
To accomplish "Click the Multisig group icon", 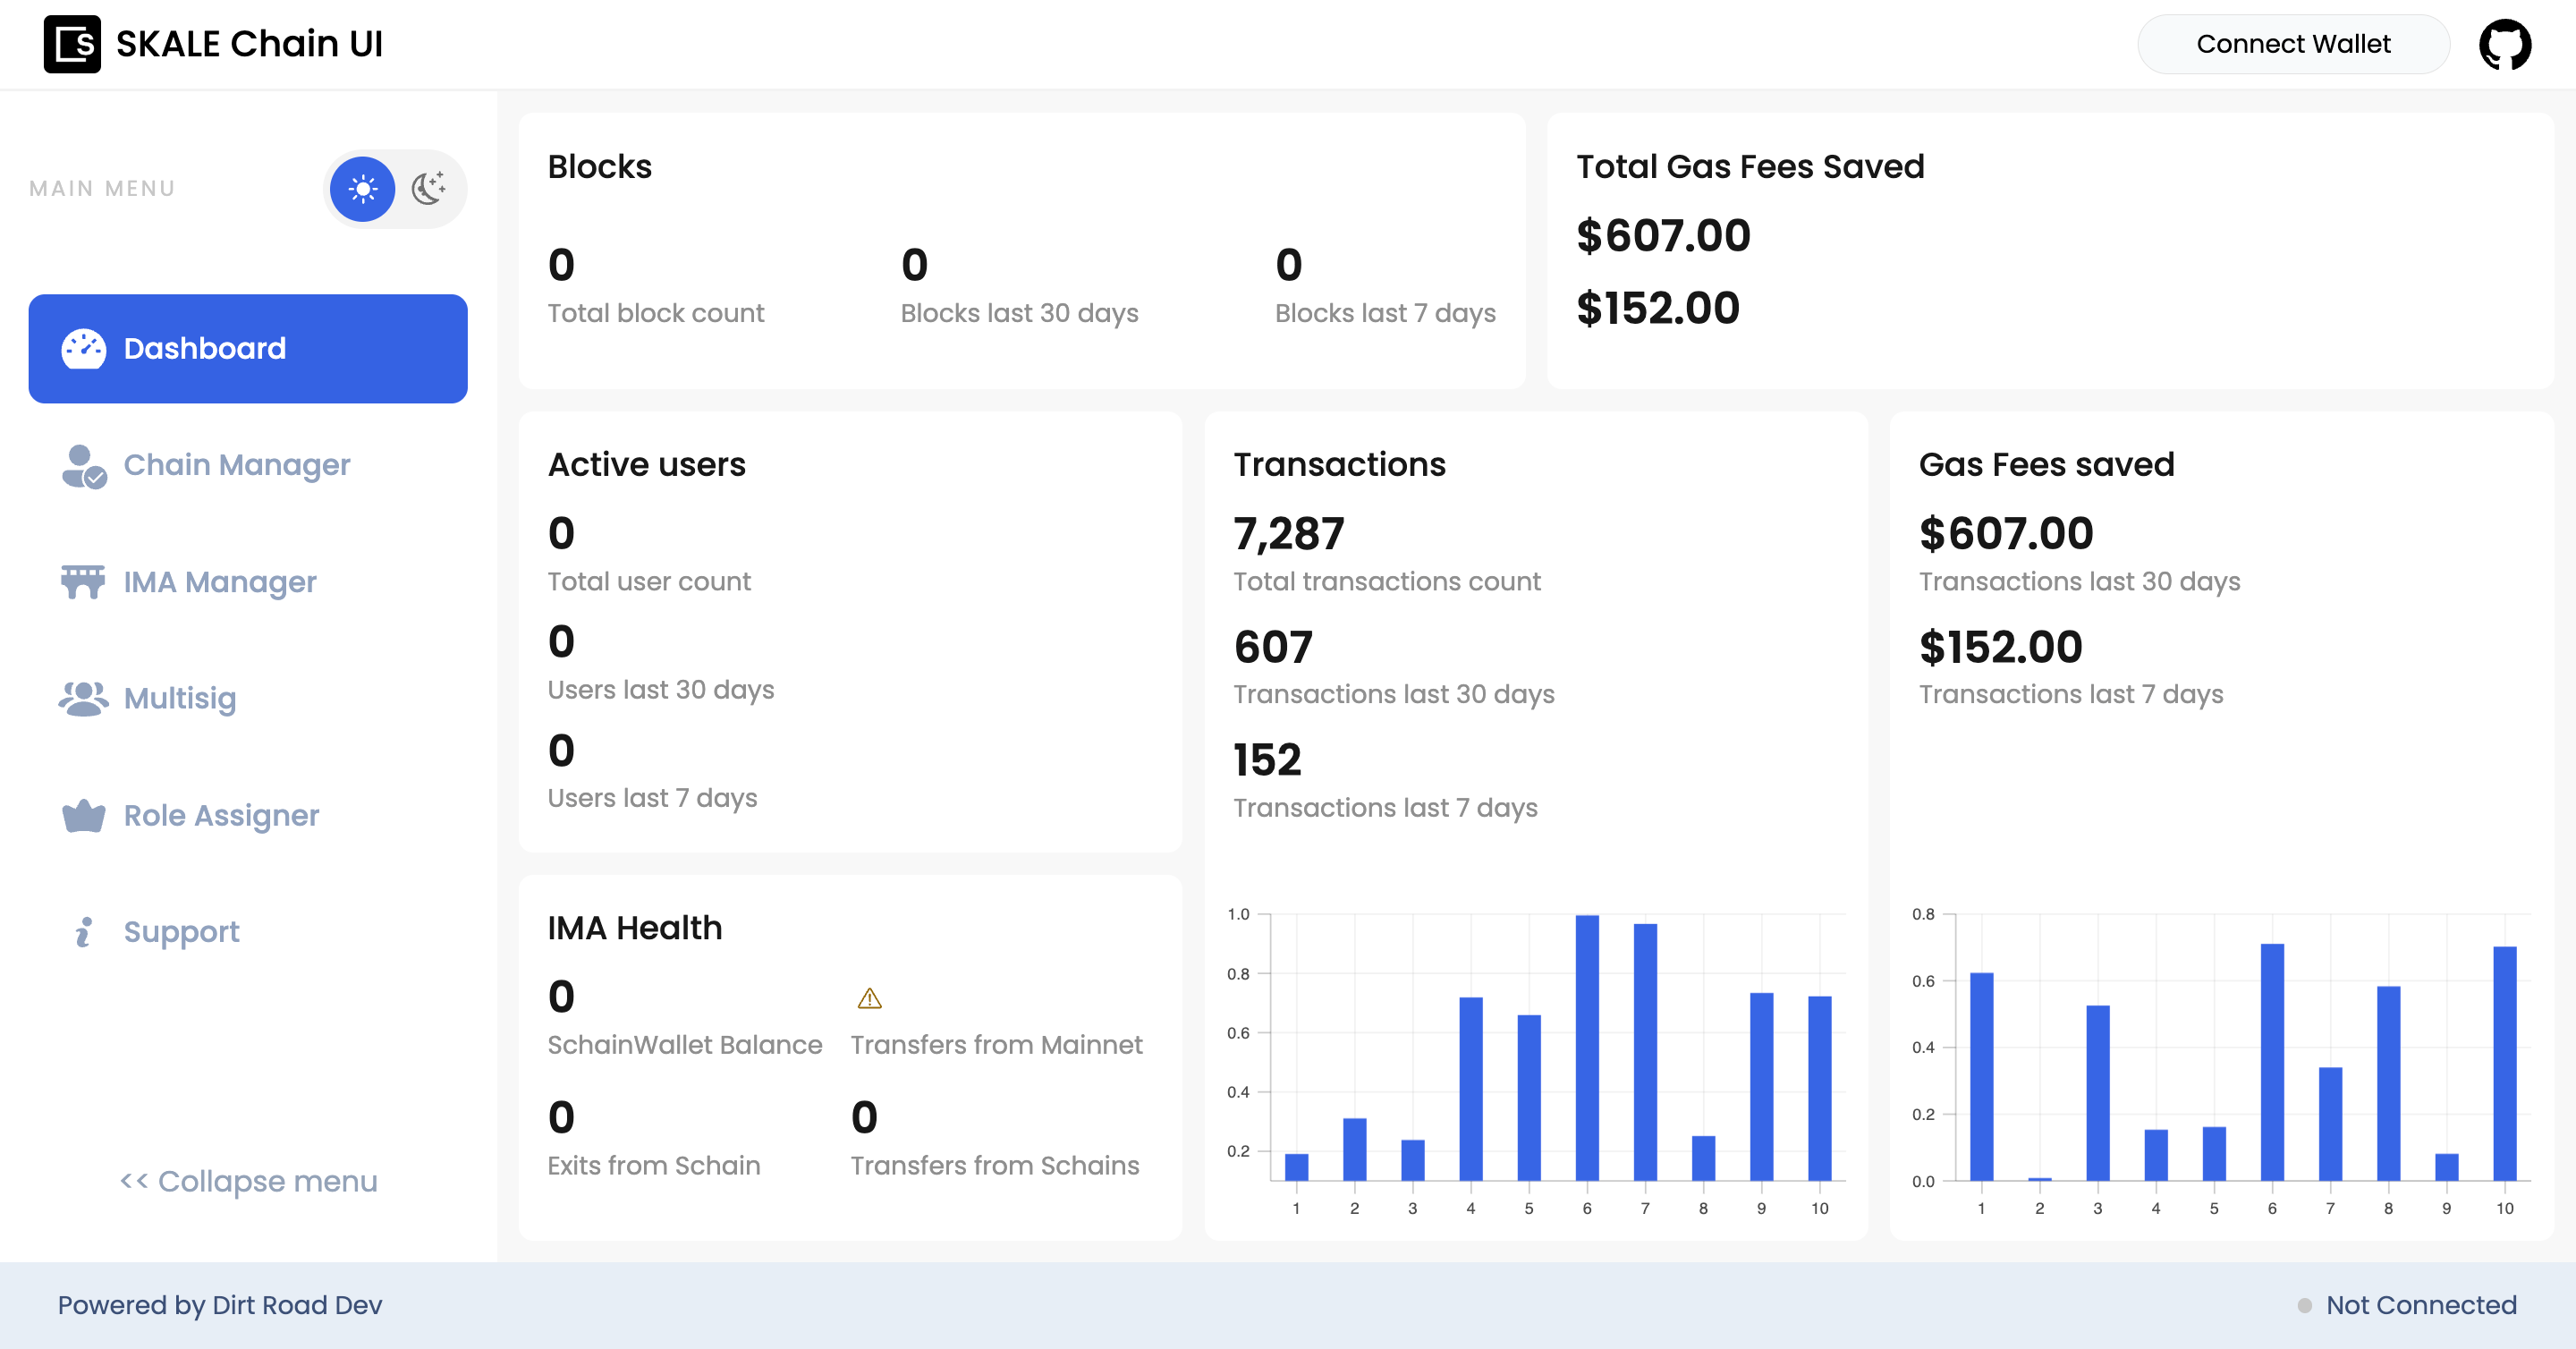I will click(84, 698).
